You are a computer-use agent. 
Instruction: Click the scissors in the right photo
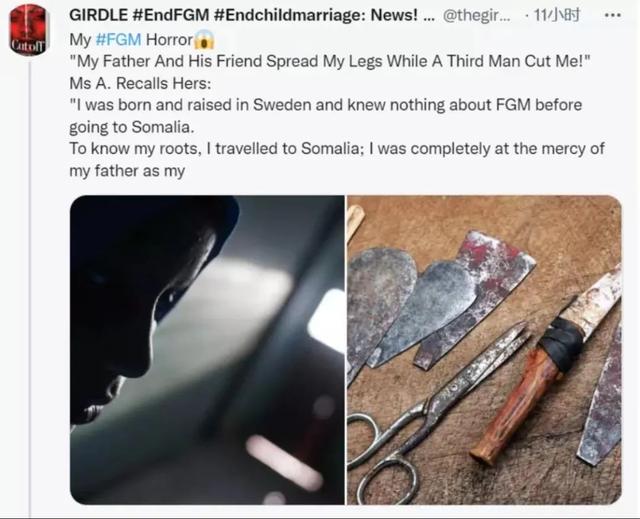click(x=439, y=410)
